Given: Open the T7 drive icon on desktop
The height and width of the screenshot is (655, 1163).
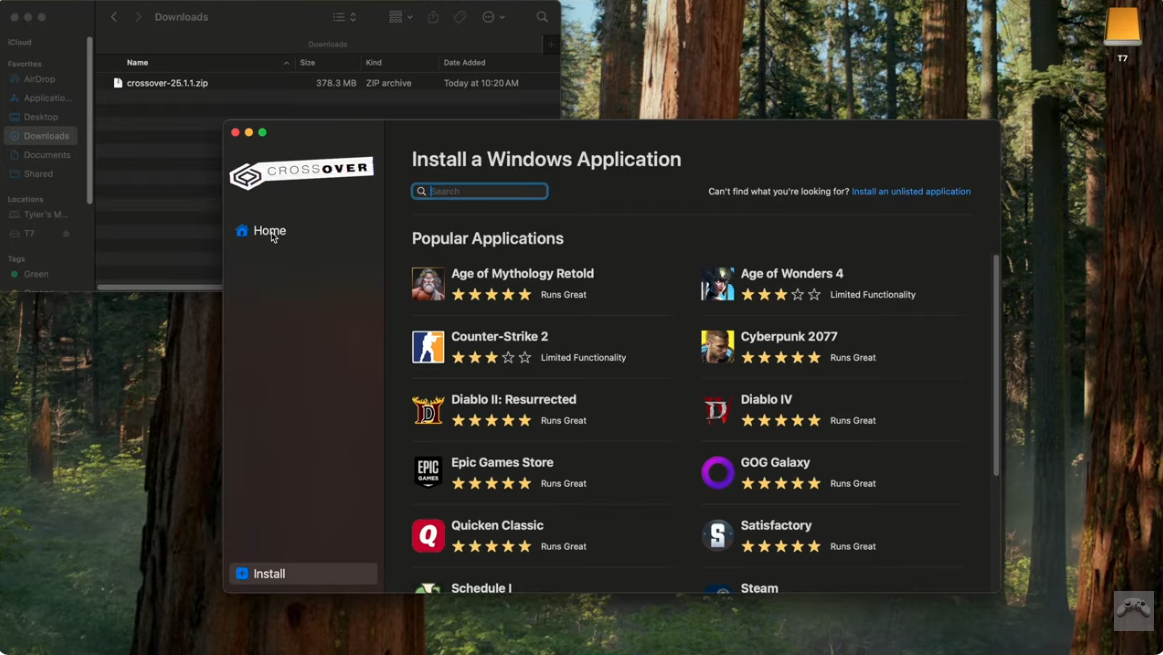Looking at the screenshot, I should click(1122, 27).
